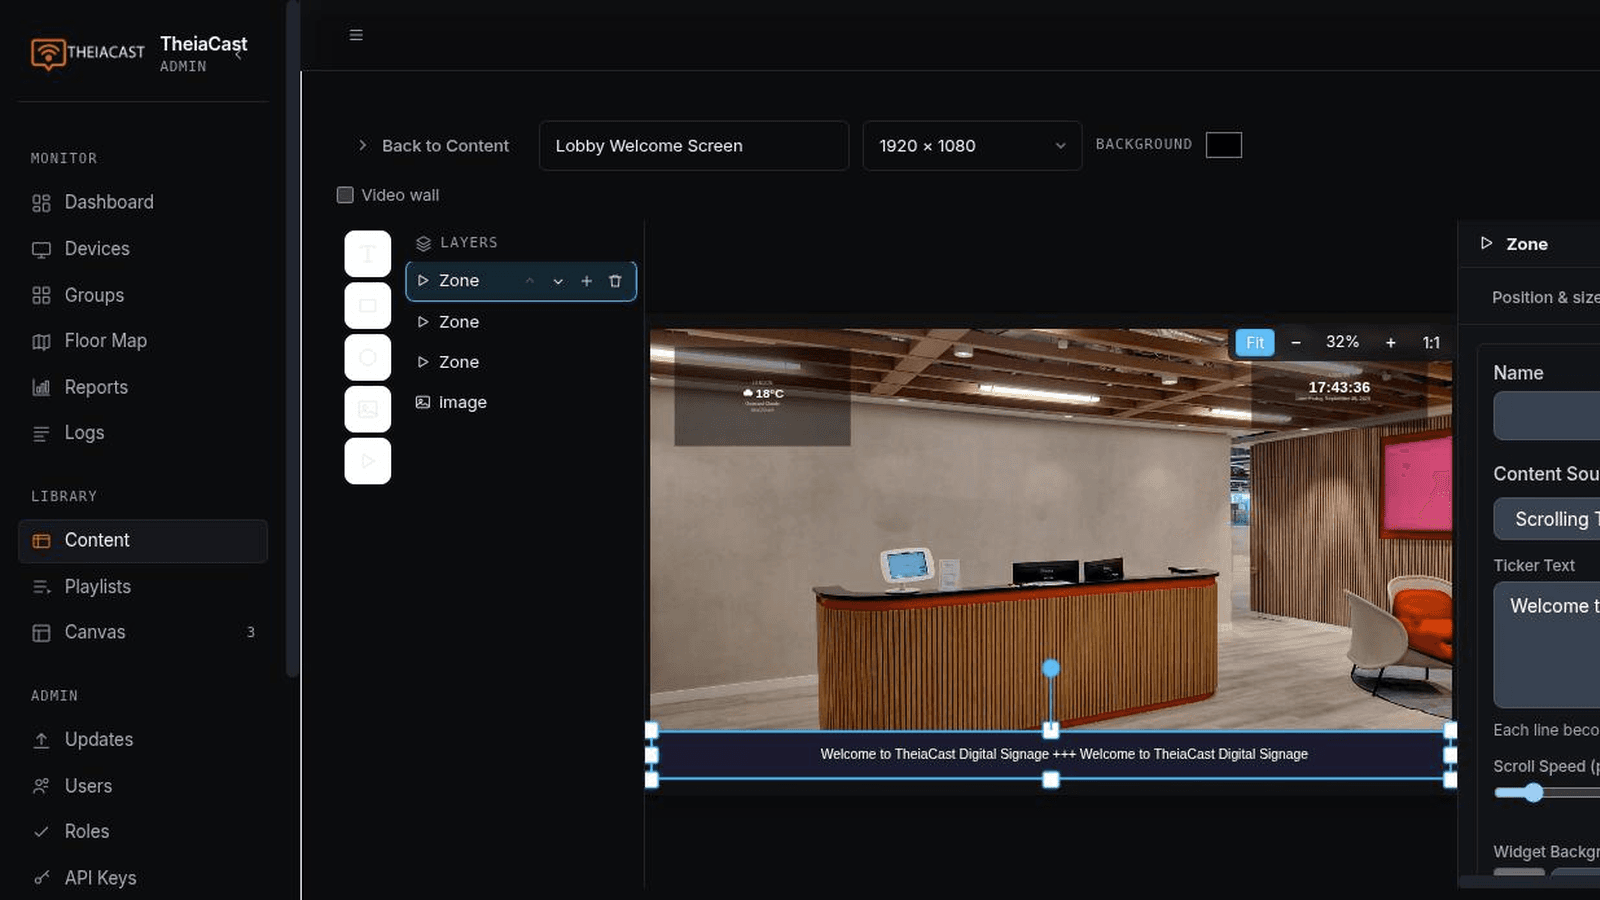
Task: Select the Zone layer directly above image layer
Action: [x=521, y=362]
